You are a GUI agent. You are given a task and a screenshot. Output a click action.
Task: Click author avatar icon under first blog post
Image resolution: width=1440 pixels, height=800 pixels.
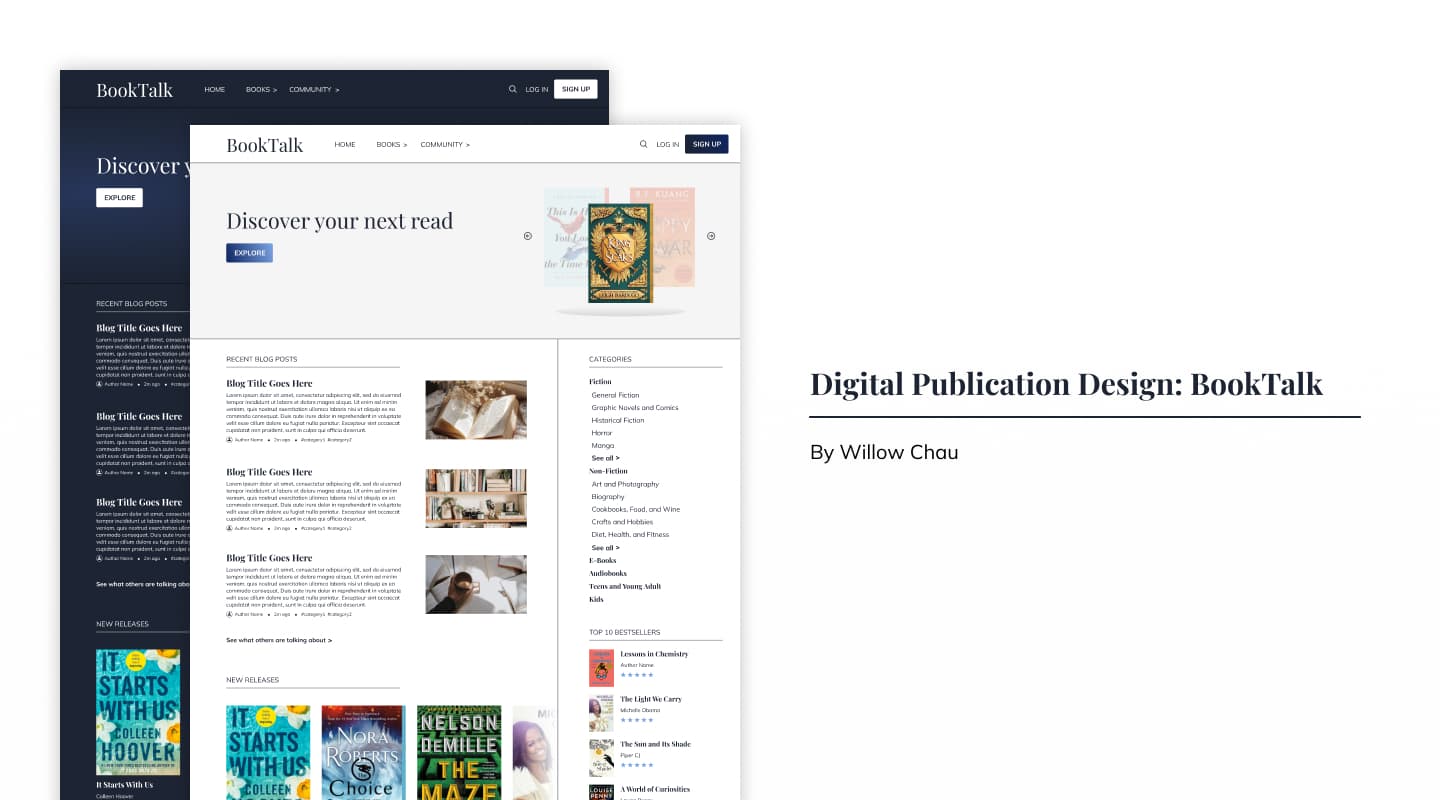point(229,440)
